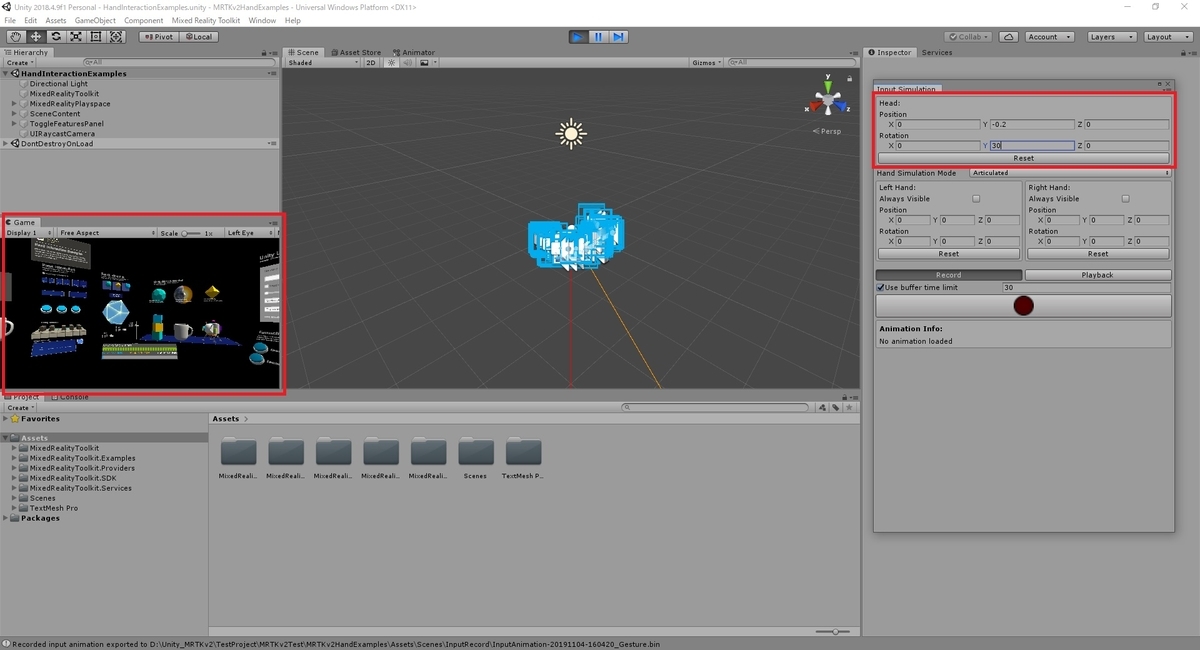
Task: Reset the Head simulation values
Action: pyautogui.click(x=1022, y=158)
